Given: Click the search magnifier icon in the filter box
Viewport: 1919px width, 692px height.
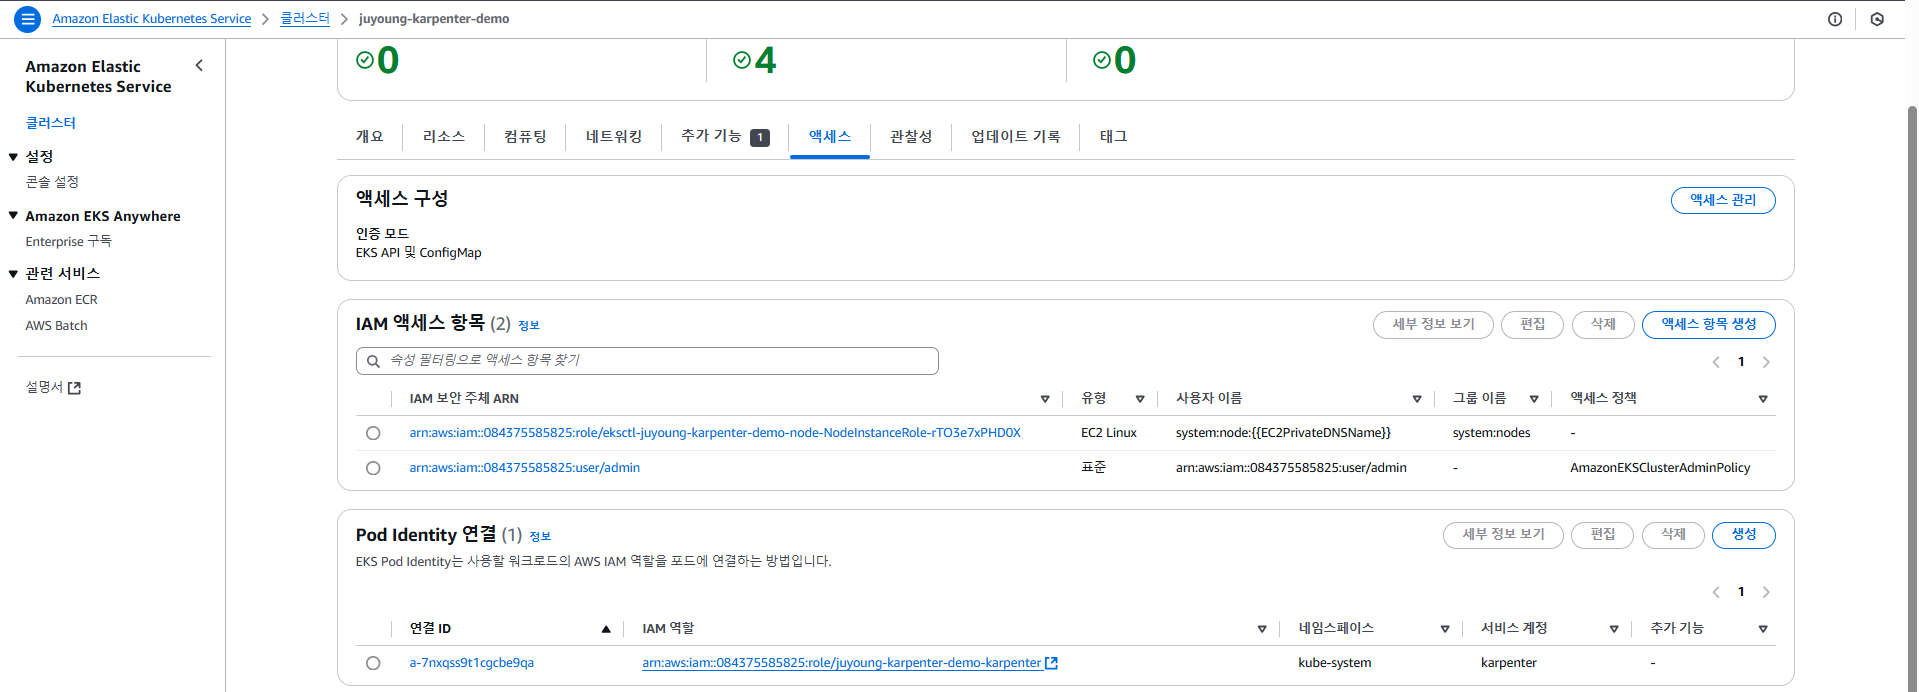Looking at the screenshot, I should [373, 361].
